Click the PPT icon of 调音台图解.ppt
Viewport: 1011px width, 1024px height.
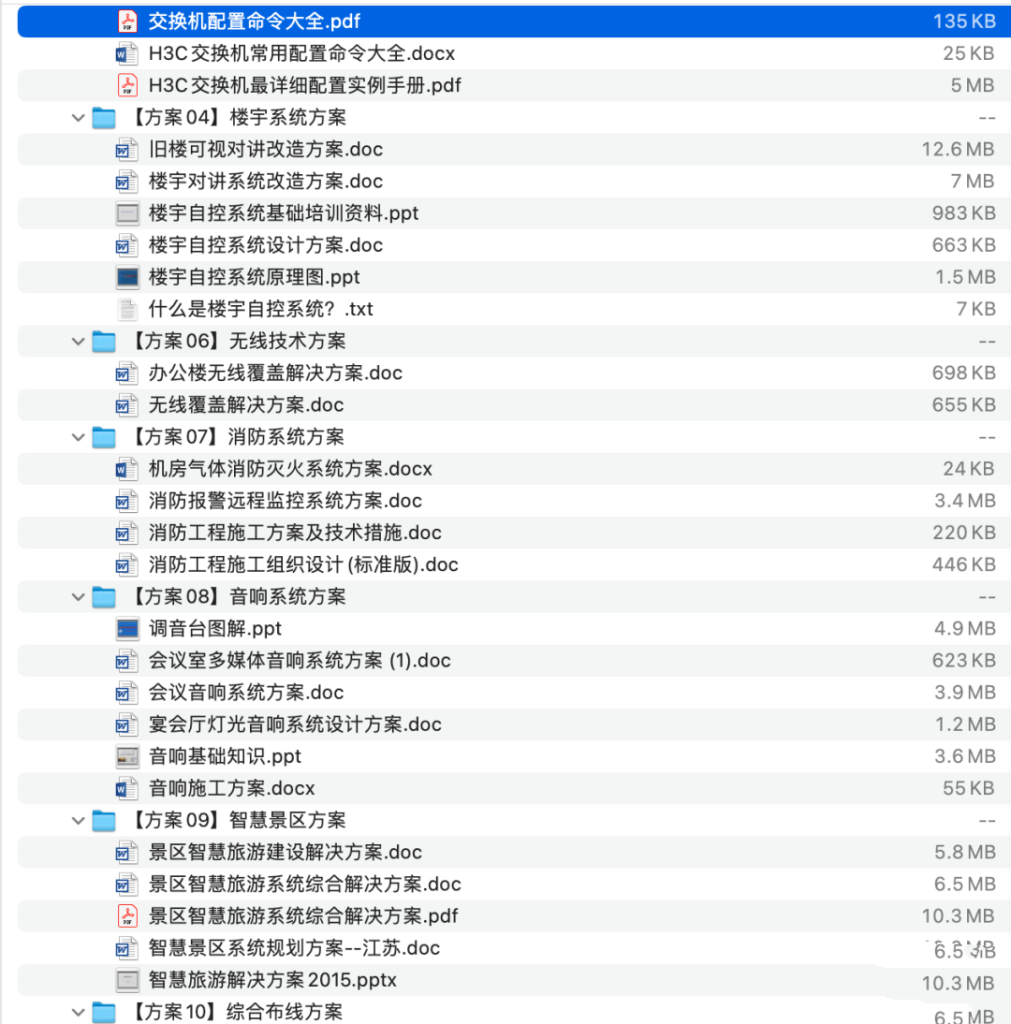(126, 629)
